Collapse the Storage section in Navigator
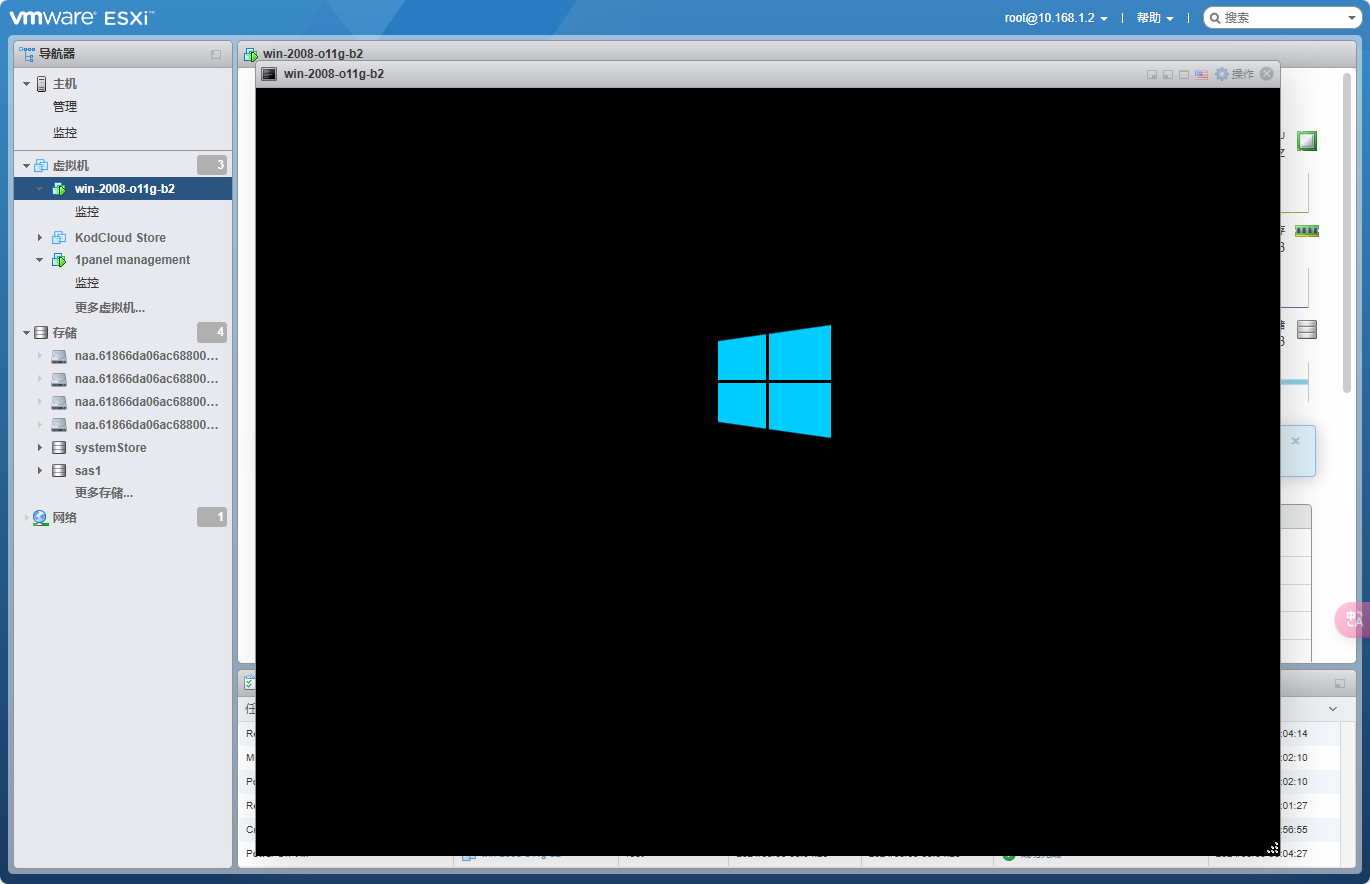 (26, 333)
